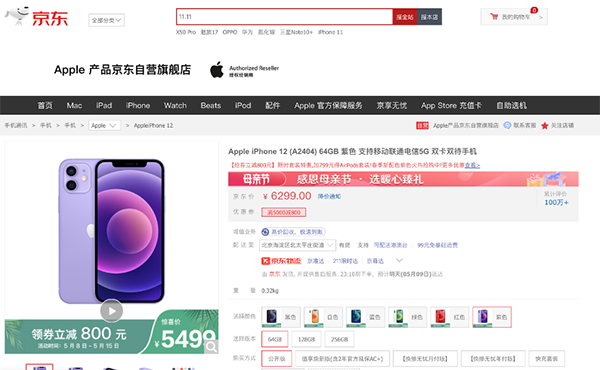Click the 京准达 delivery service link

(315, 261)
